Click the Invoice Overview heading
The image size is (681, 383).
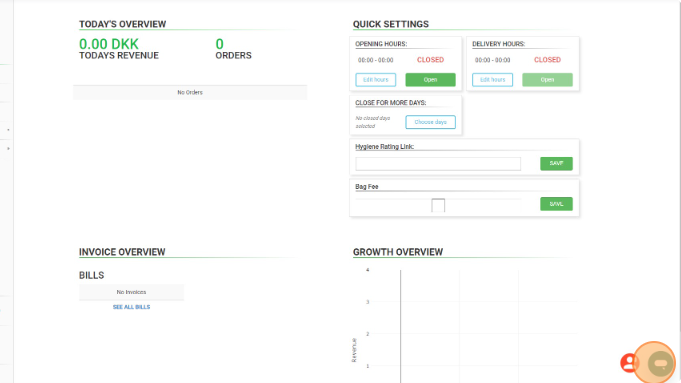[122, 252]
